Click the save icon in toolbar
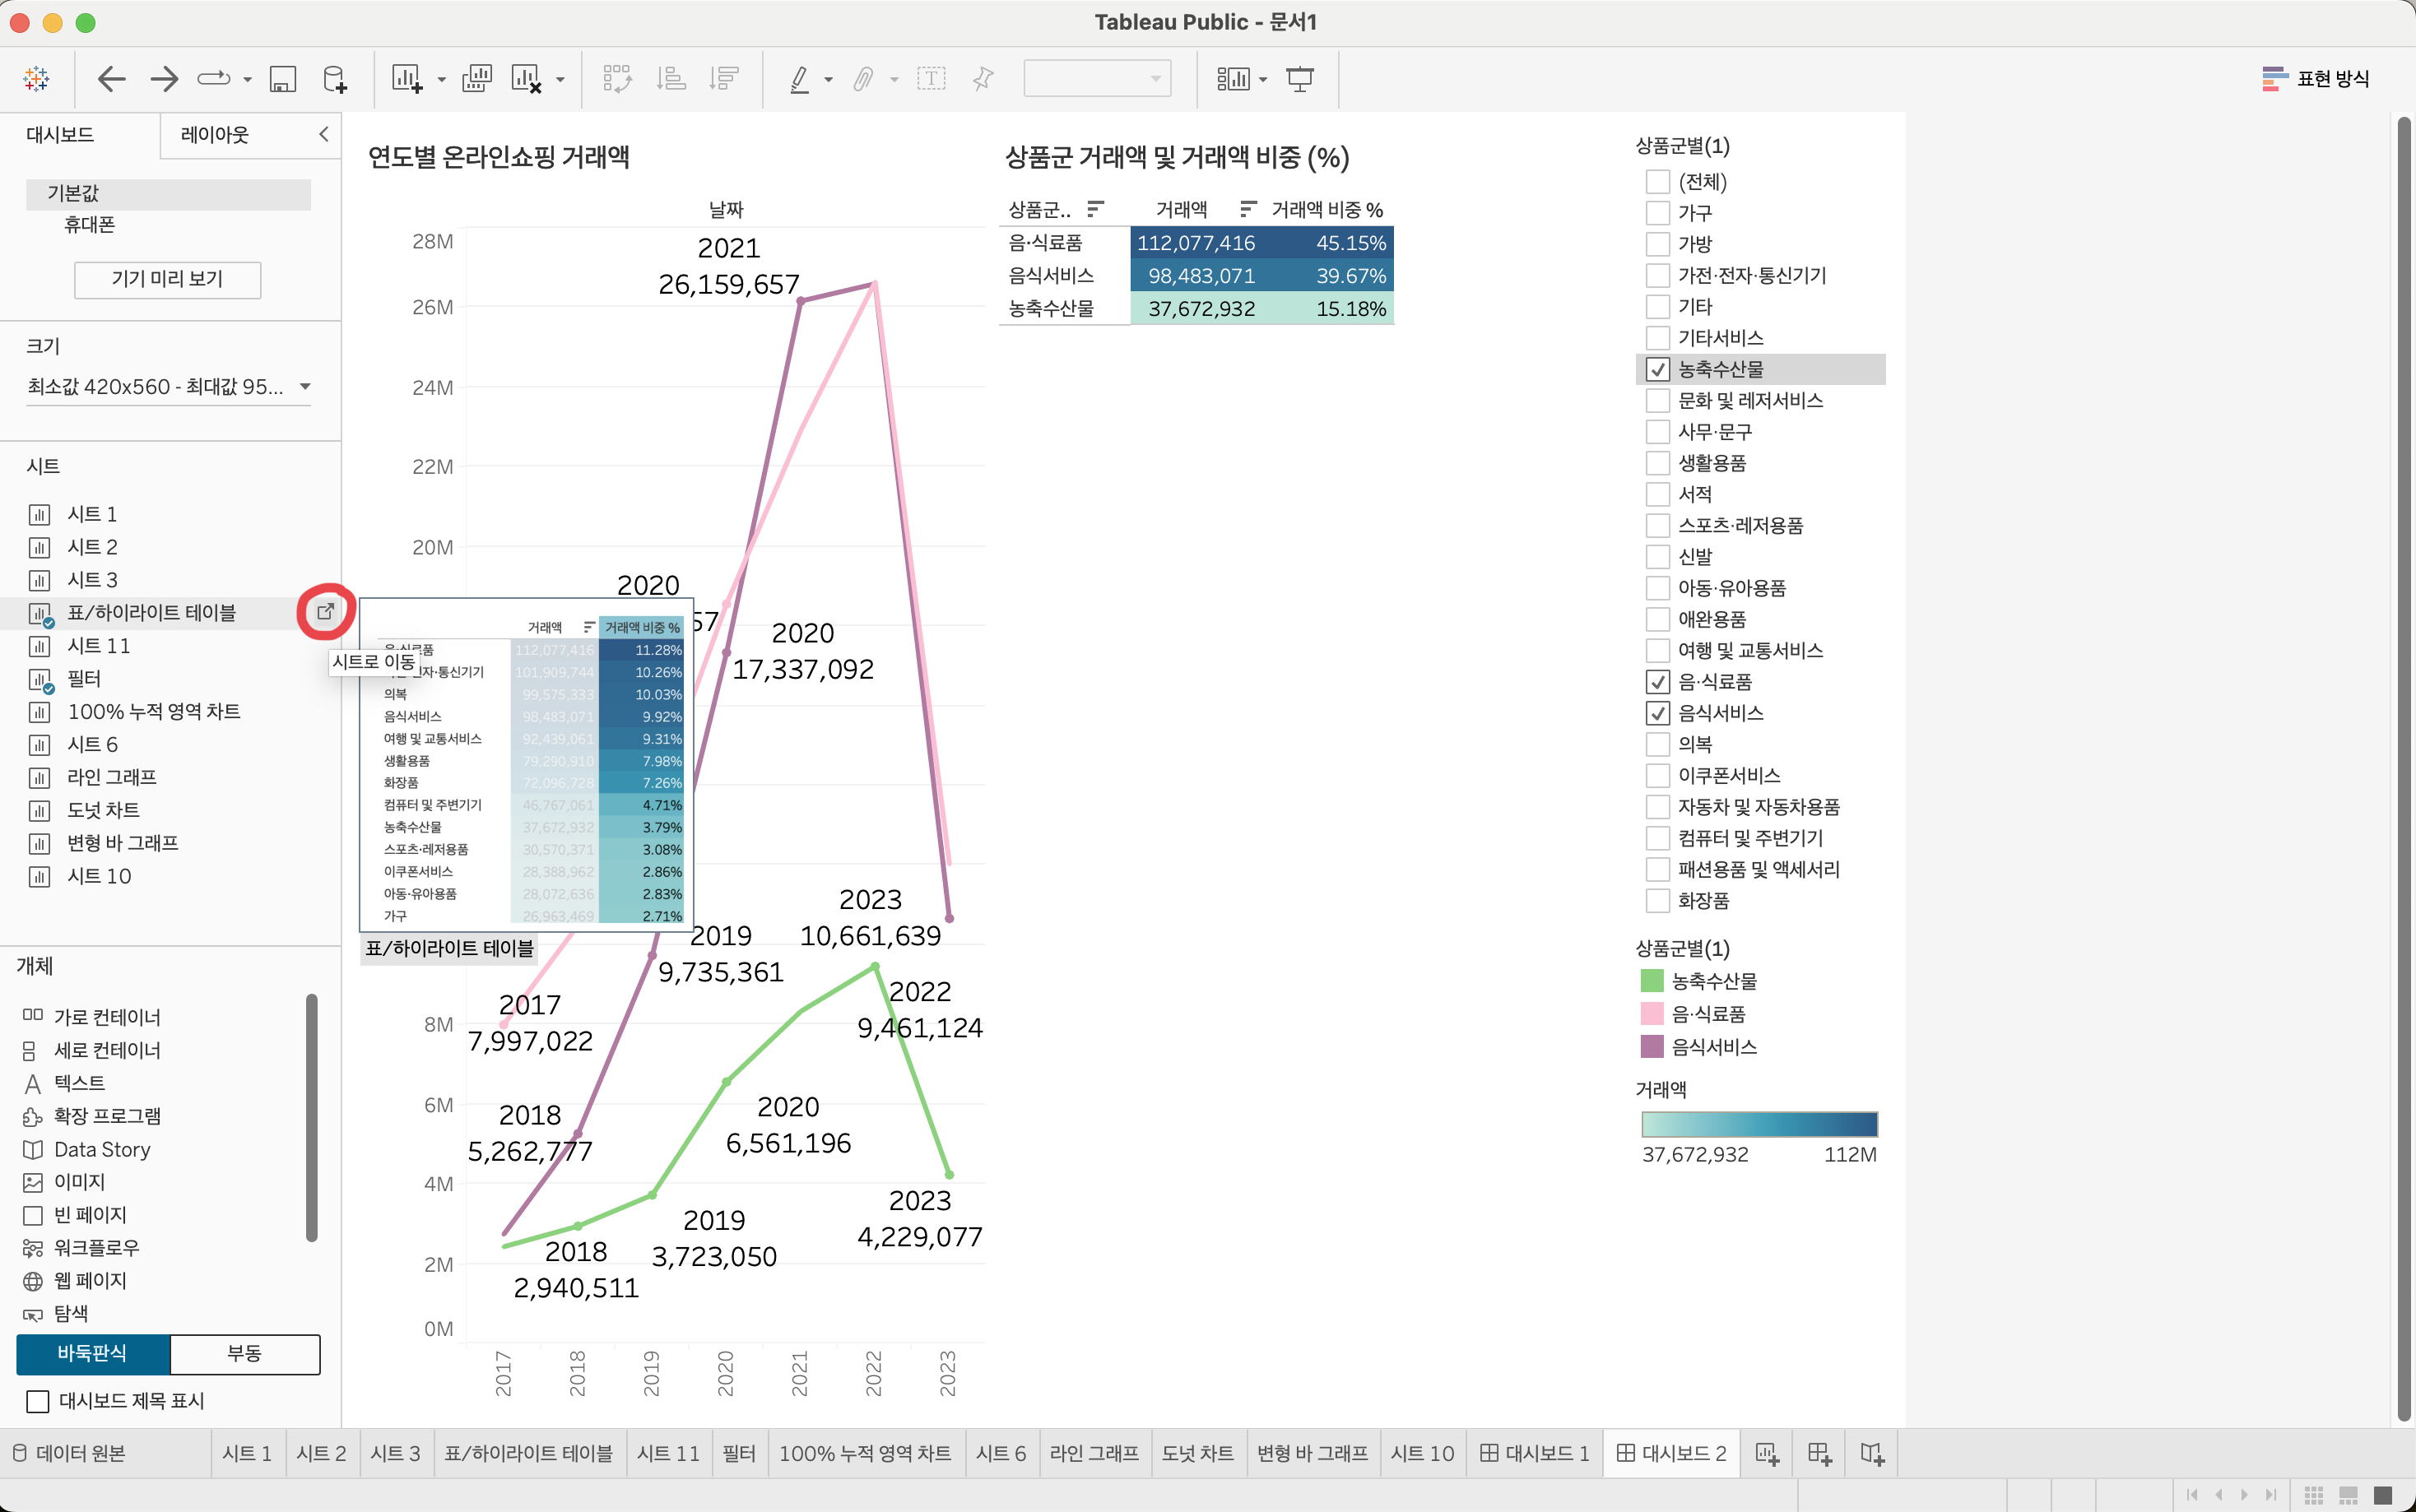The image size is (2416, 1512). (x=283, y=79)
